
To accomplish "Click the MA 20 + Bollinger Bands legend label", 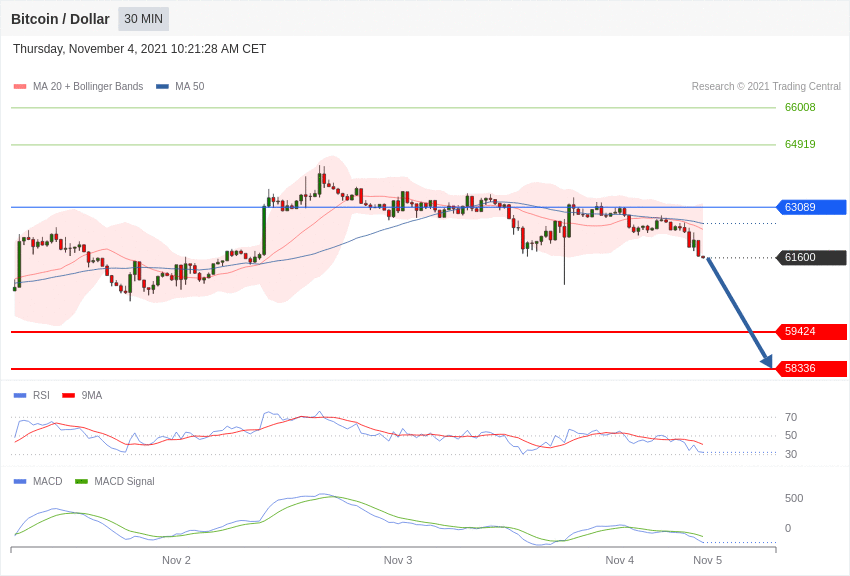I will (88, 86).
